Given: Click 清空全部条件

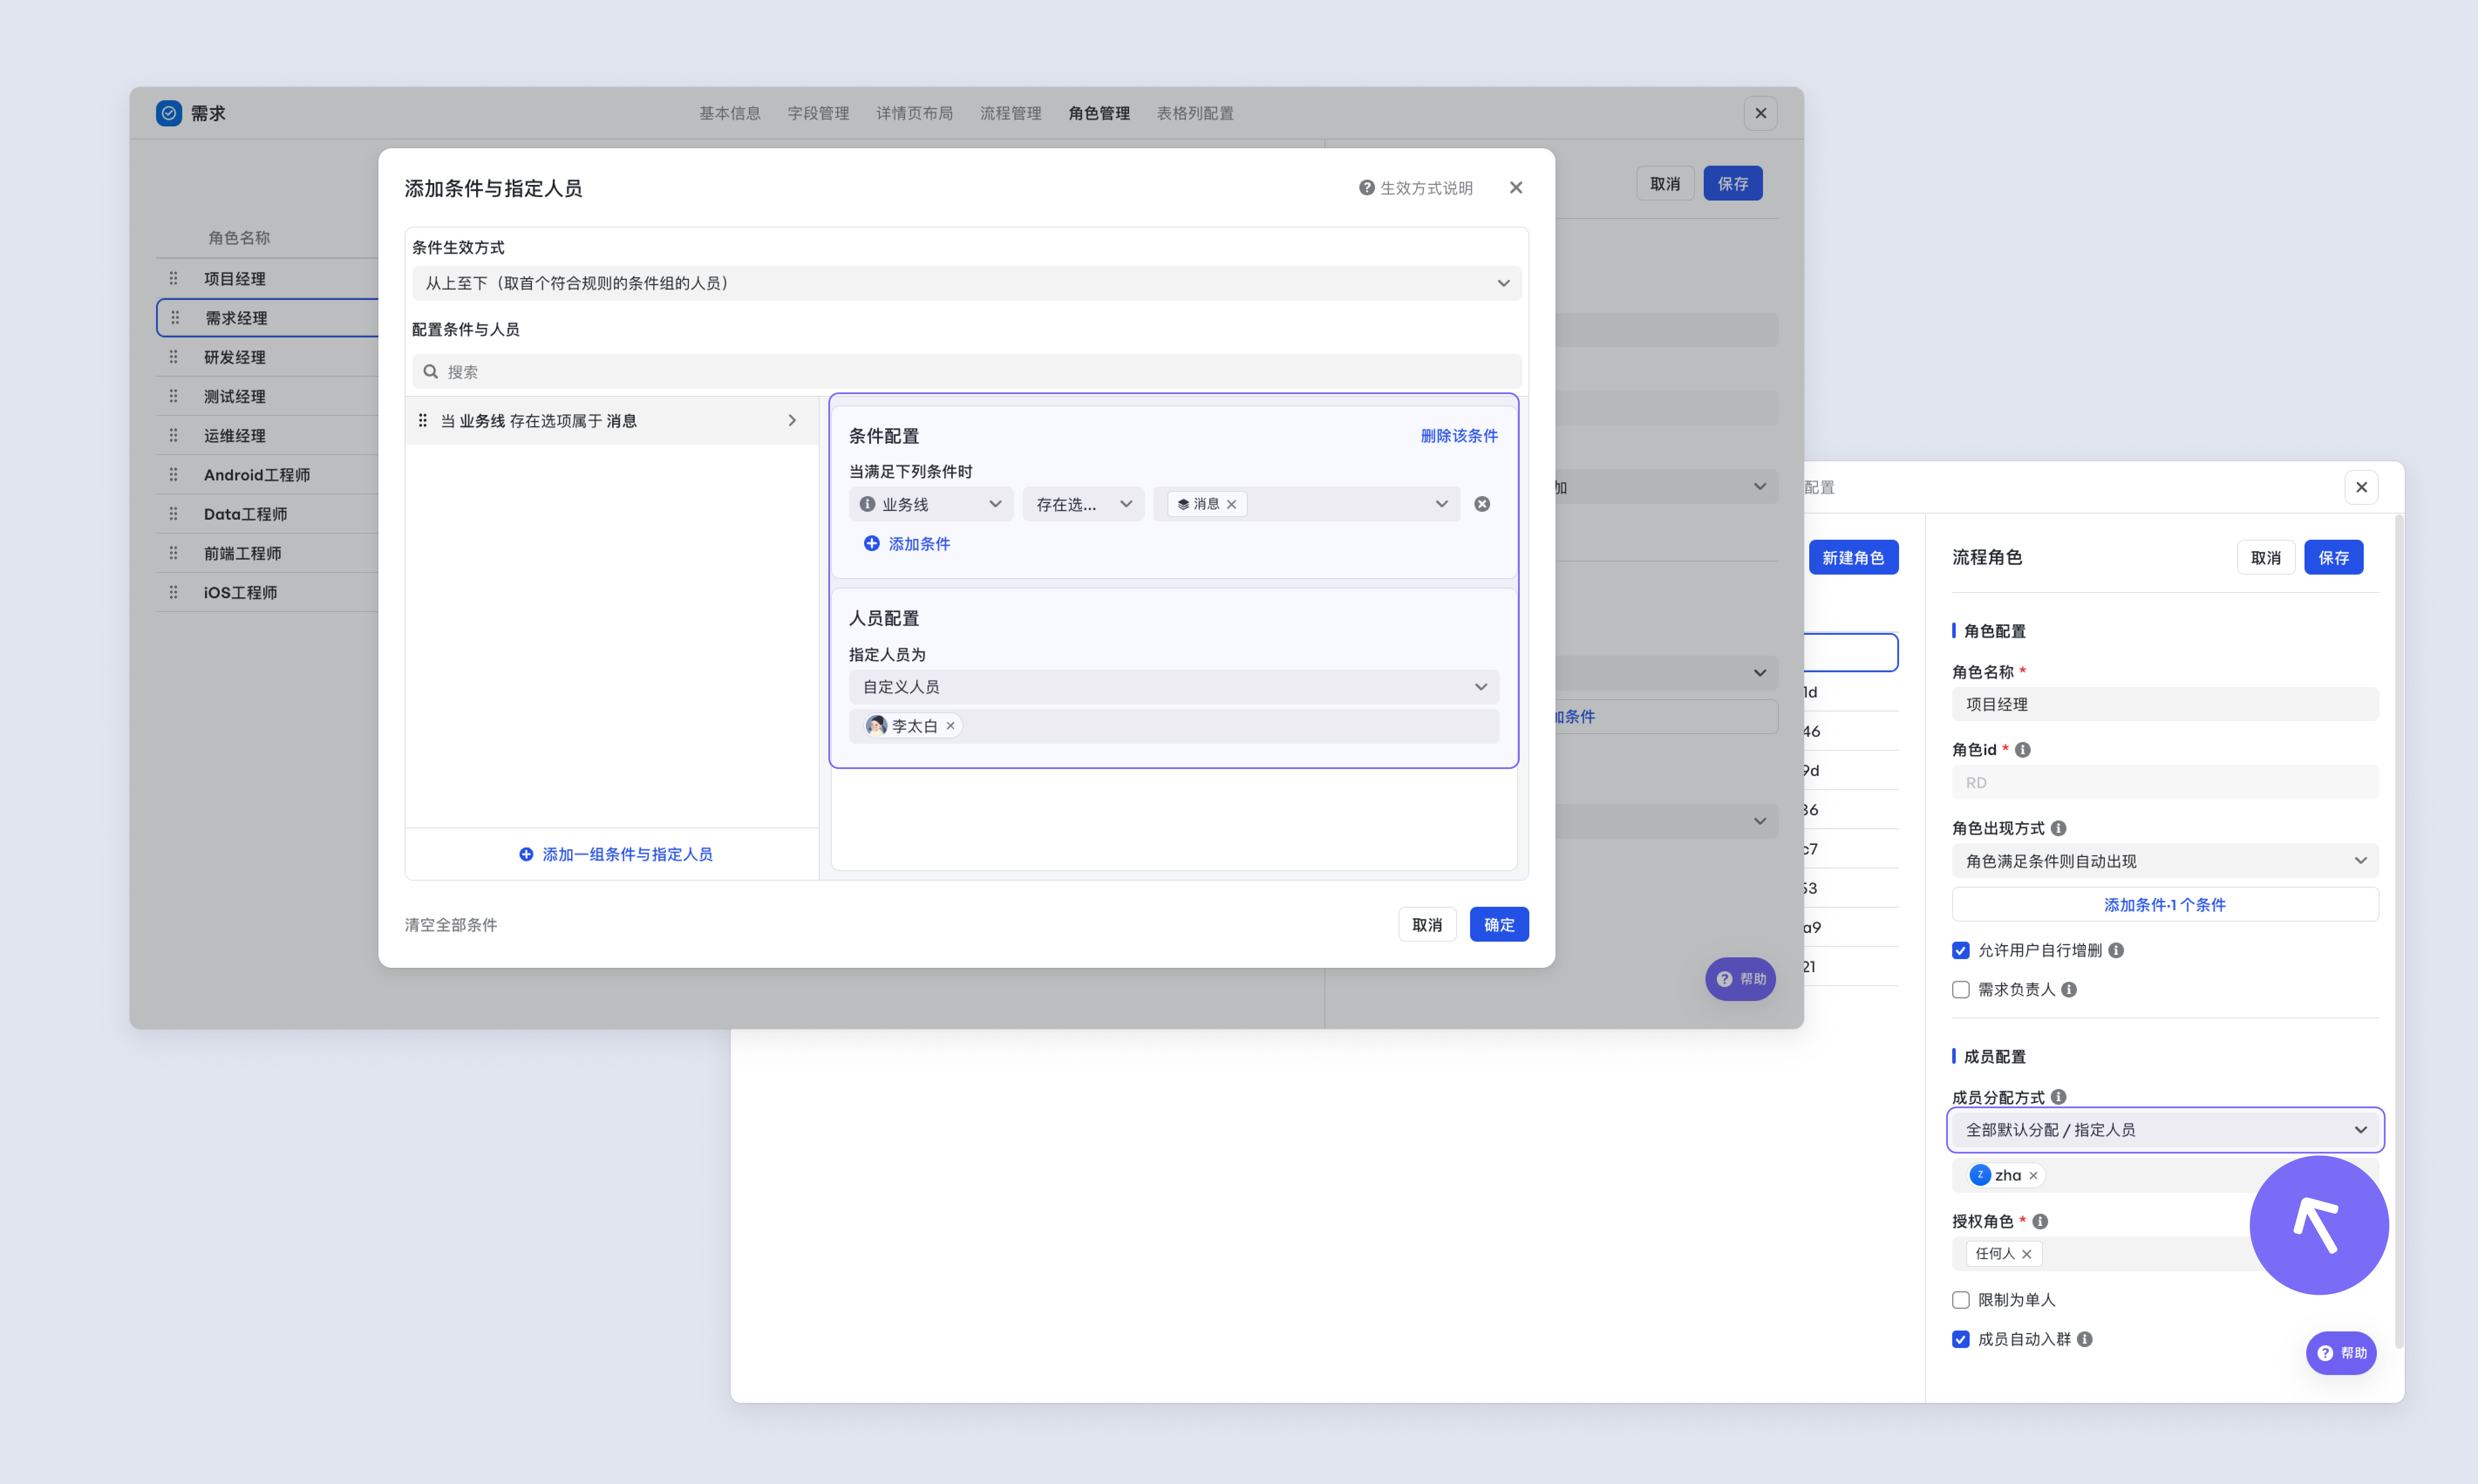Looking at the screenshot, I should 451,925.
